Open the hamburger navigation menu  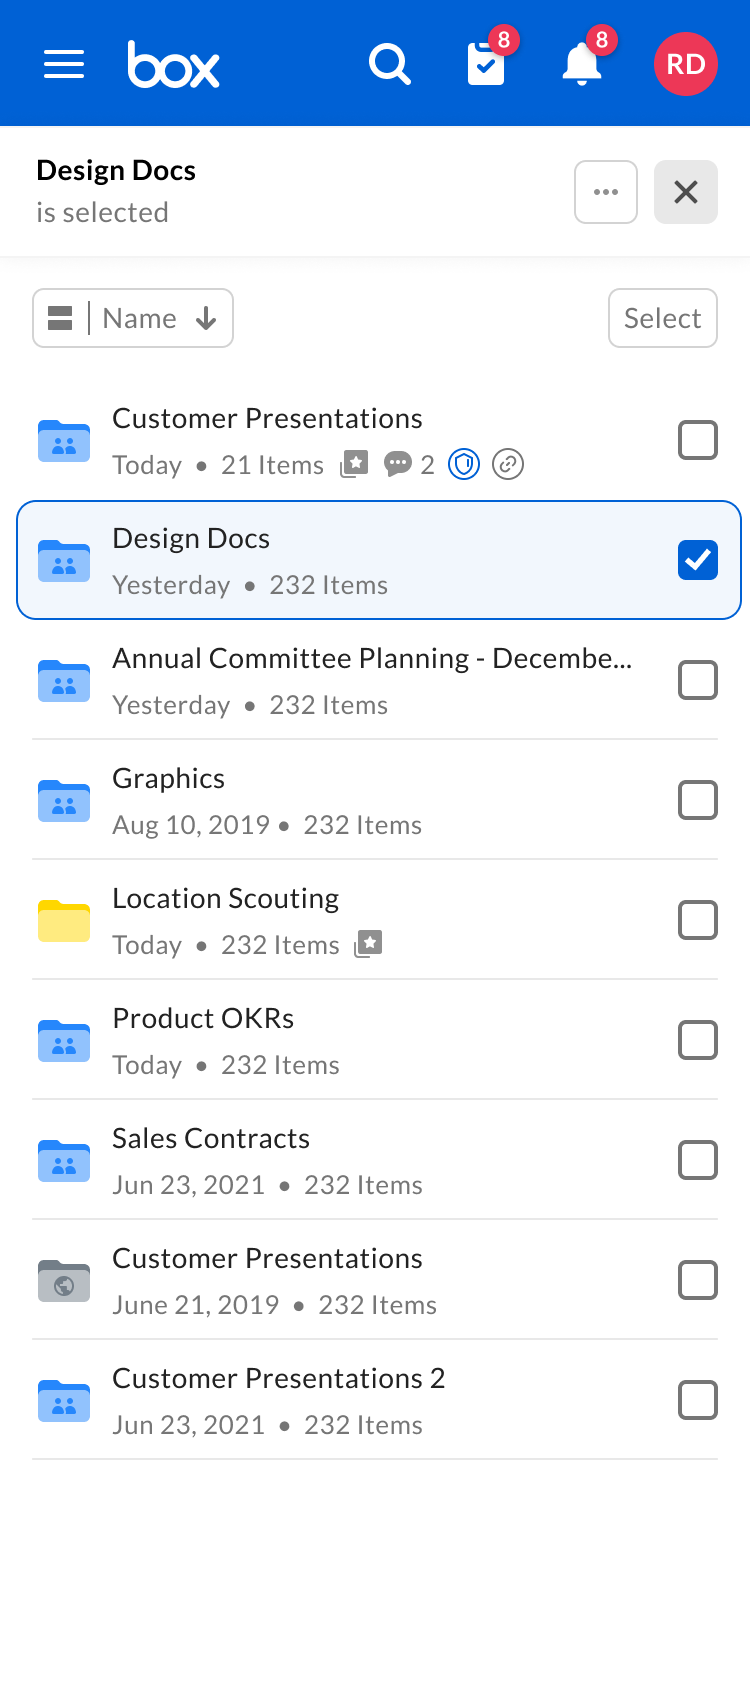click(64, 65)
